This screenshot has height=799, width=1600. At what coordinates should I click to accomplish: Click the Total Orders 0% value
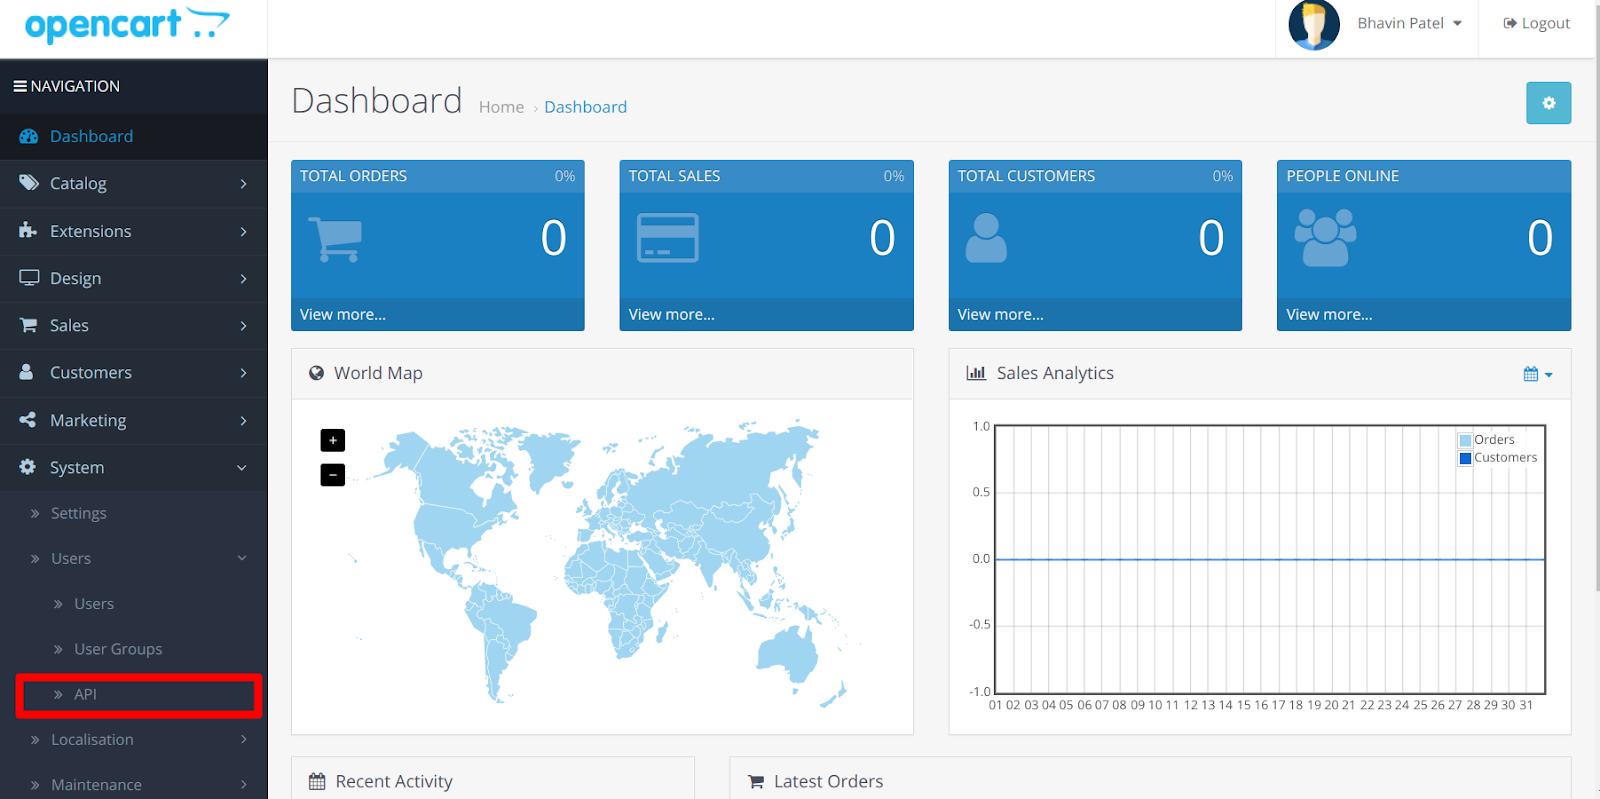tap(565, 176)
